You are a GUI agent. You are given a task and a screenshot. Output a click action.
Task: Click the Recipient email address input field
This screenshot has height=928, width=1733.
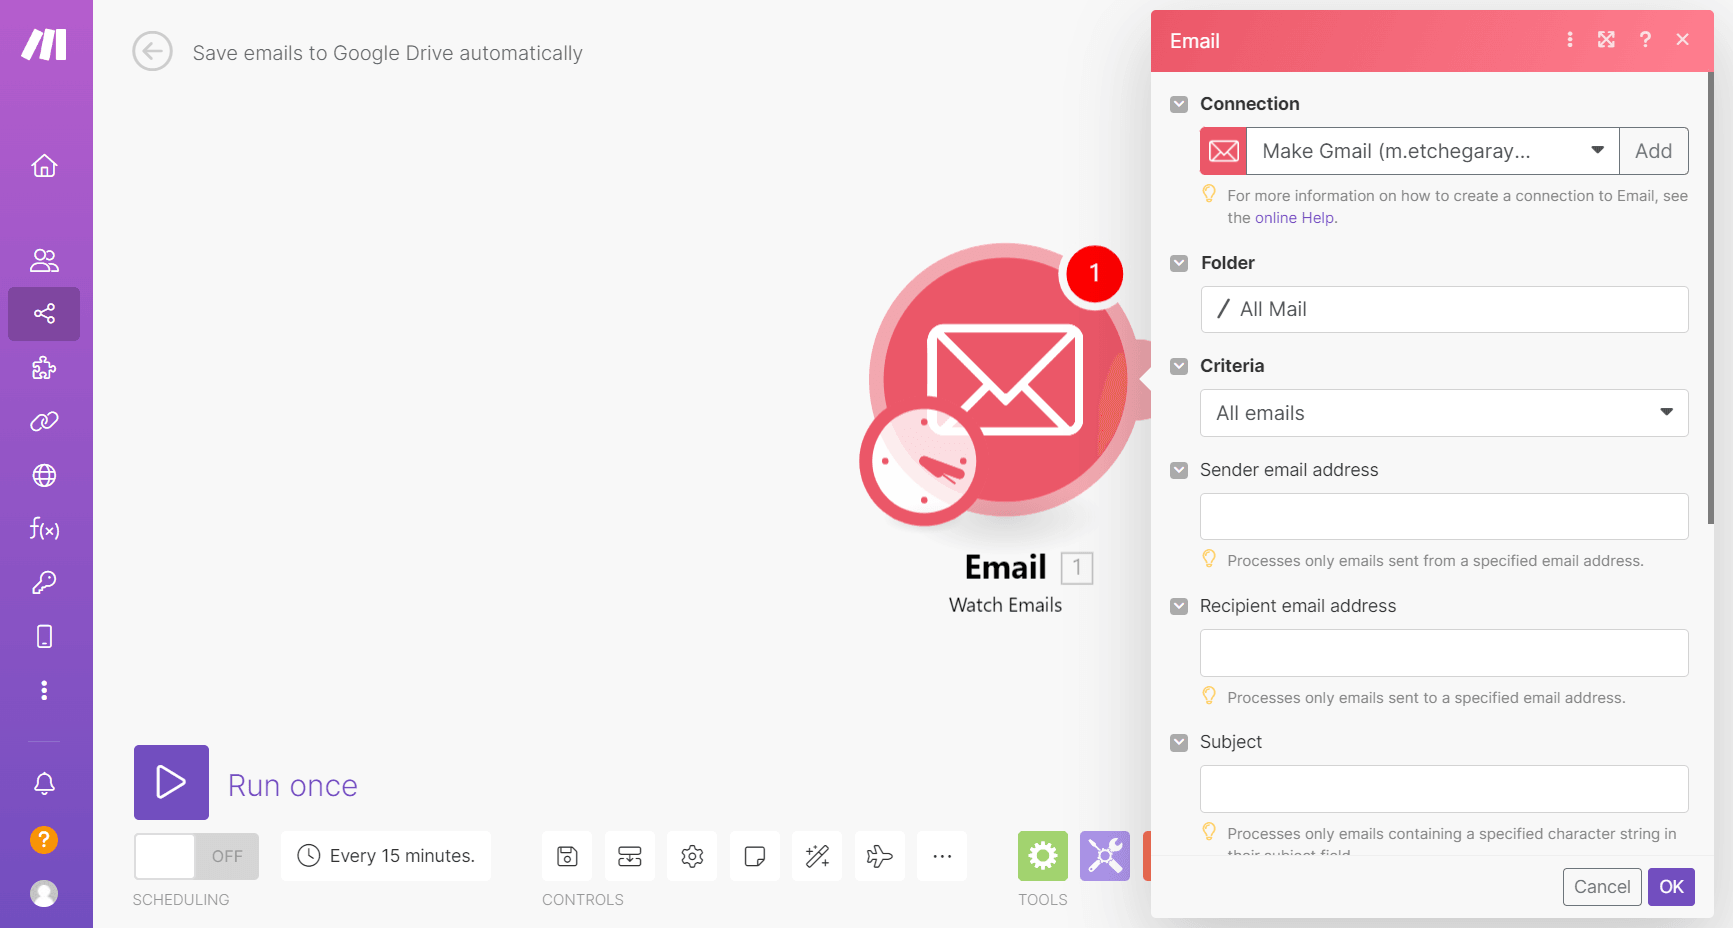(x=1443, y=652)
